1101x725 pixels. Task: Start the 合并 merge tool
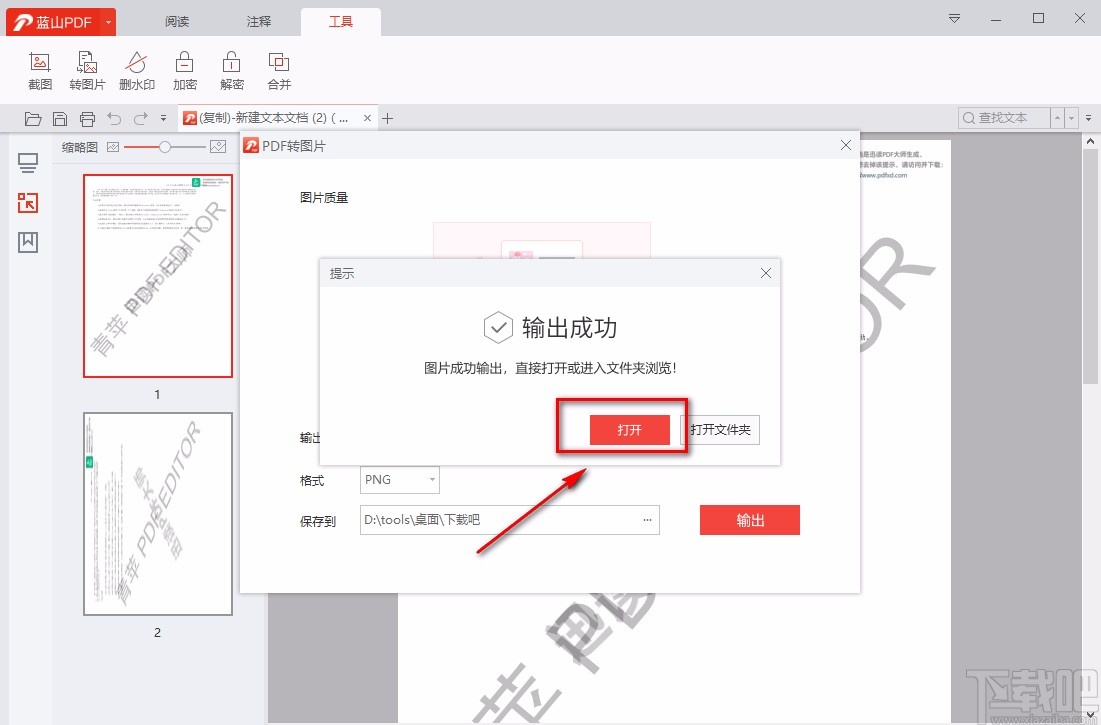point(279,70)
